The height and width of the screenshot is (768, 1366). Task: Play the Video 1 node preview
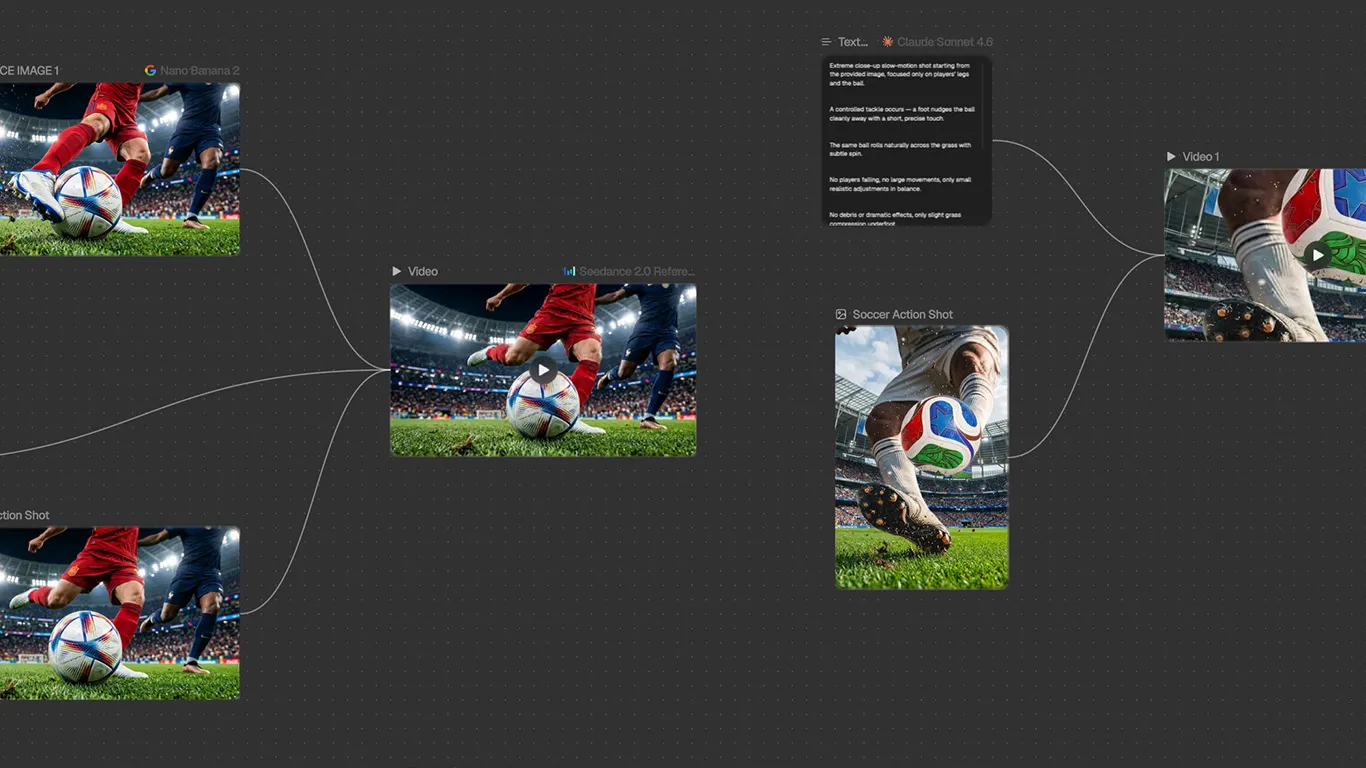tap(1318, 255)
